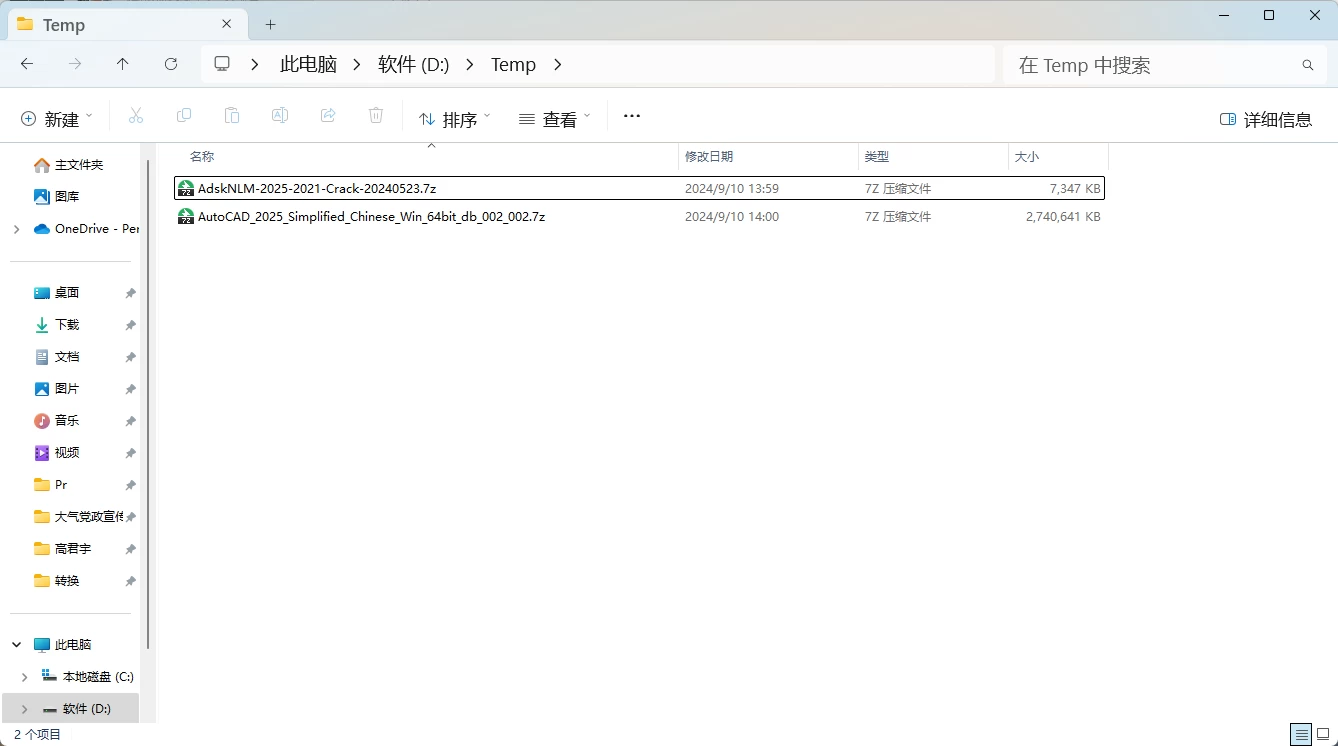Open the three-dots More options menu

631,116
